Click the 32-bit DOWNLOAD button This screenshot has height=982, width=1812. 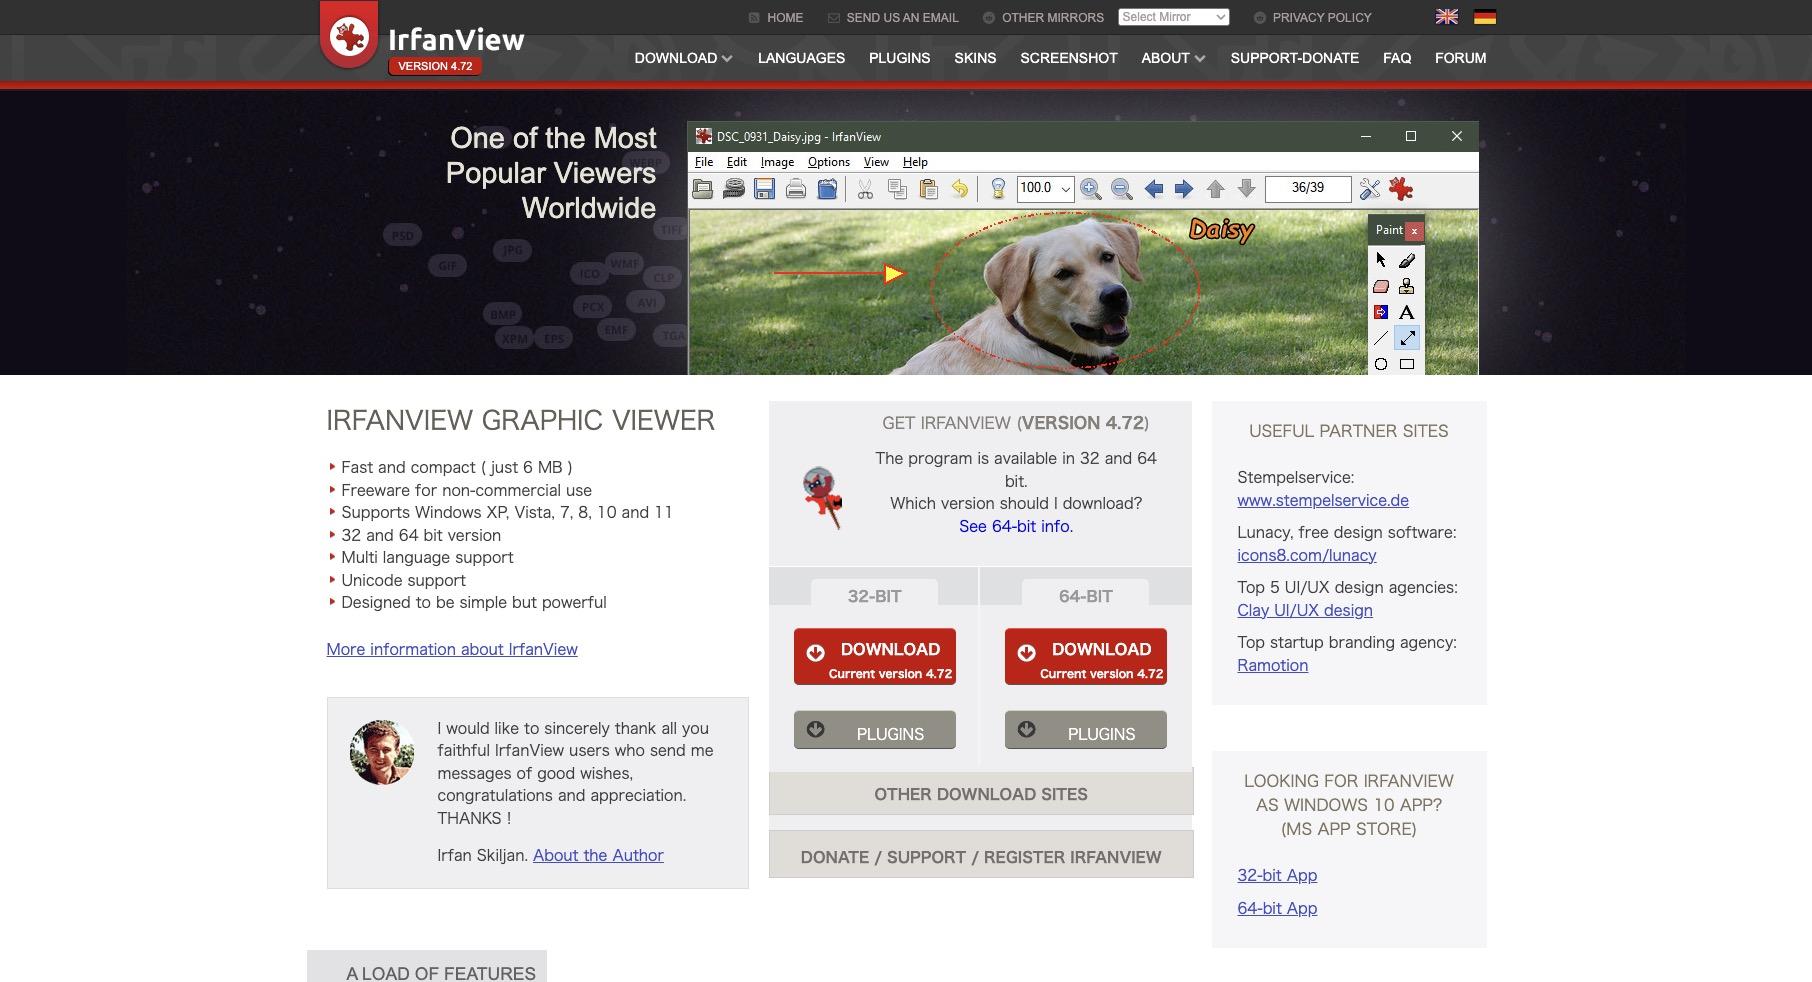pyautogui.click(x=875, y=657)
